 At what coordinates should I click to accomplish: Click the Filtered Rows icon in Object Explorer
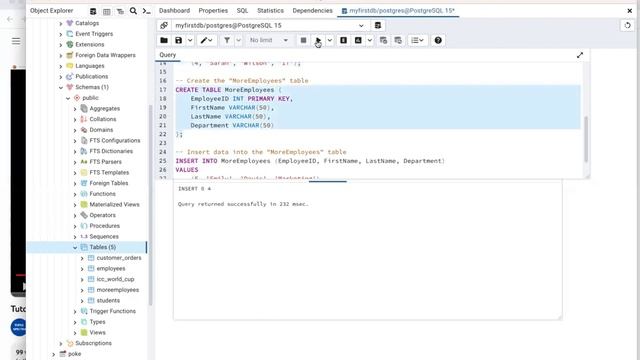coord(120,11)
